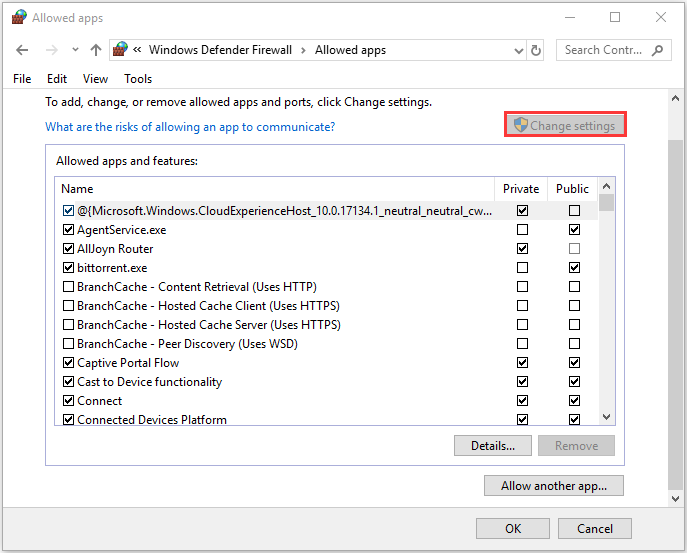Toggle the AllJoyn Router checkbox
This screenshot has width=687, height=553.
coord(68,248)
